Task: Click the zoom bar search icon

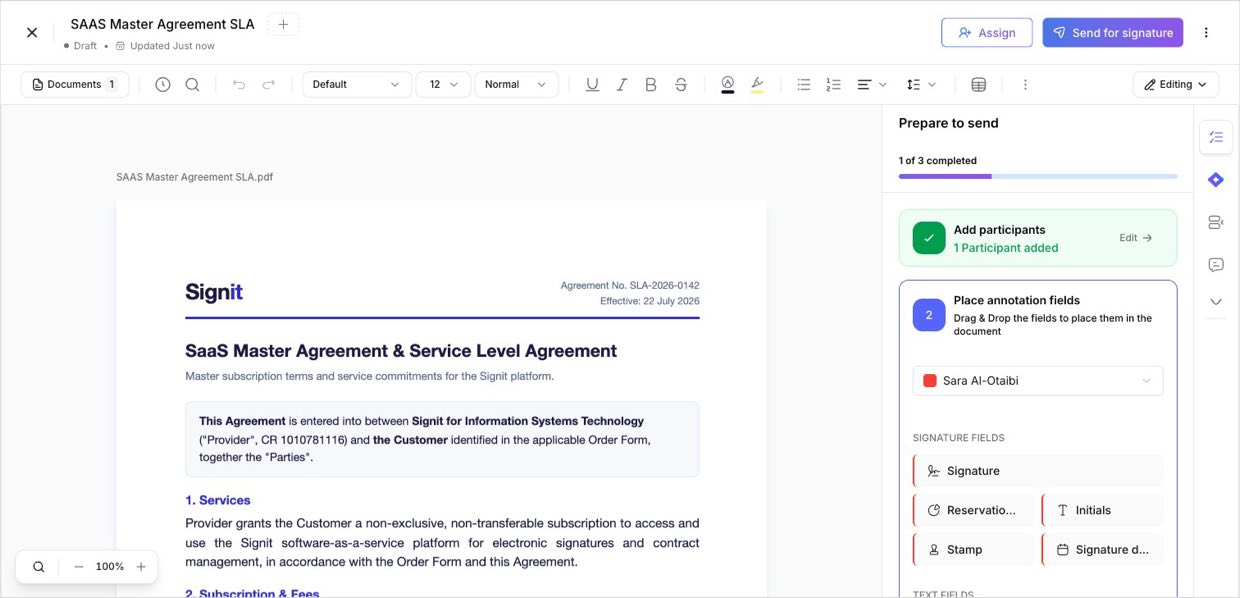Action: click(39, 567)
